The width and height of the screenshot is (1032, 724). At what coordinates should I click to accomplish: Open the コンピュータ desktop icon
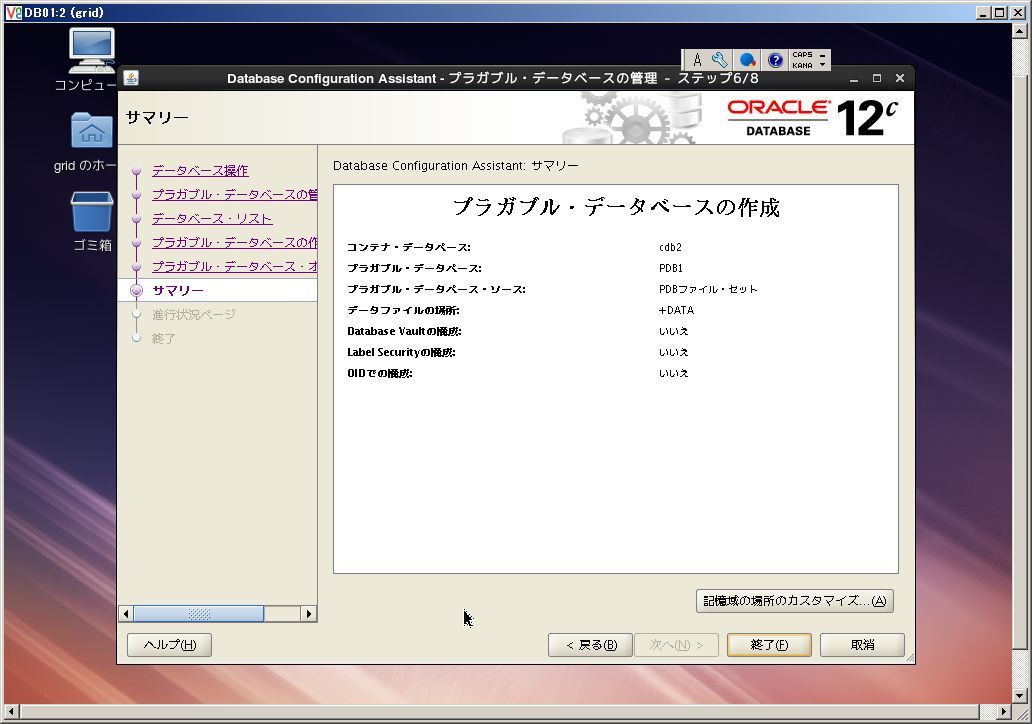[91, 51]
